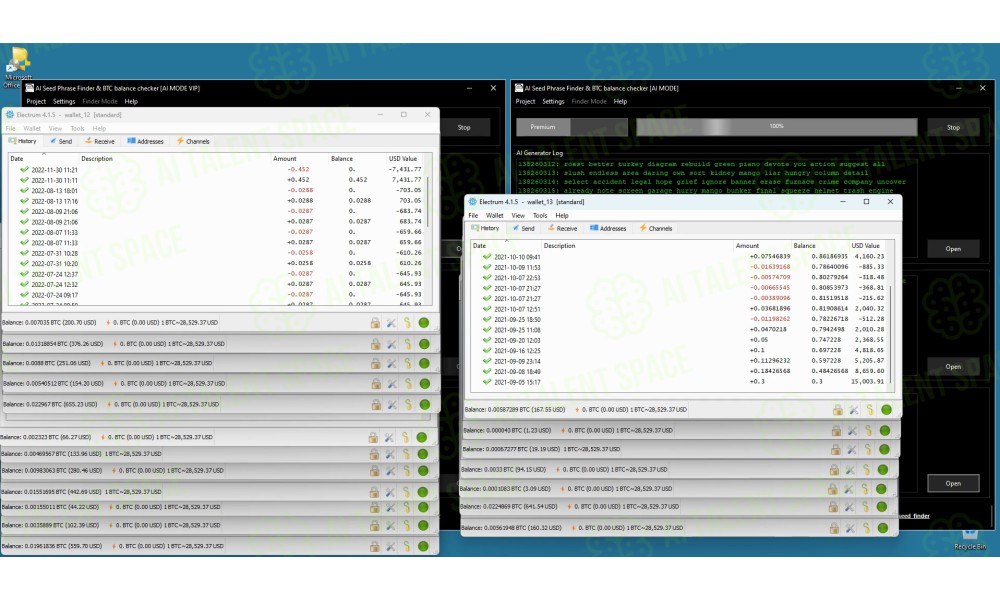The height and width of the screenshot is (600, 1000).
Task: Click the seed icon beside Balance 0.007035 BTC
Action: click(x=407, y=323)
